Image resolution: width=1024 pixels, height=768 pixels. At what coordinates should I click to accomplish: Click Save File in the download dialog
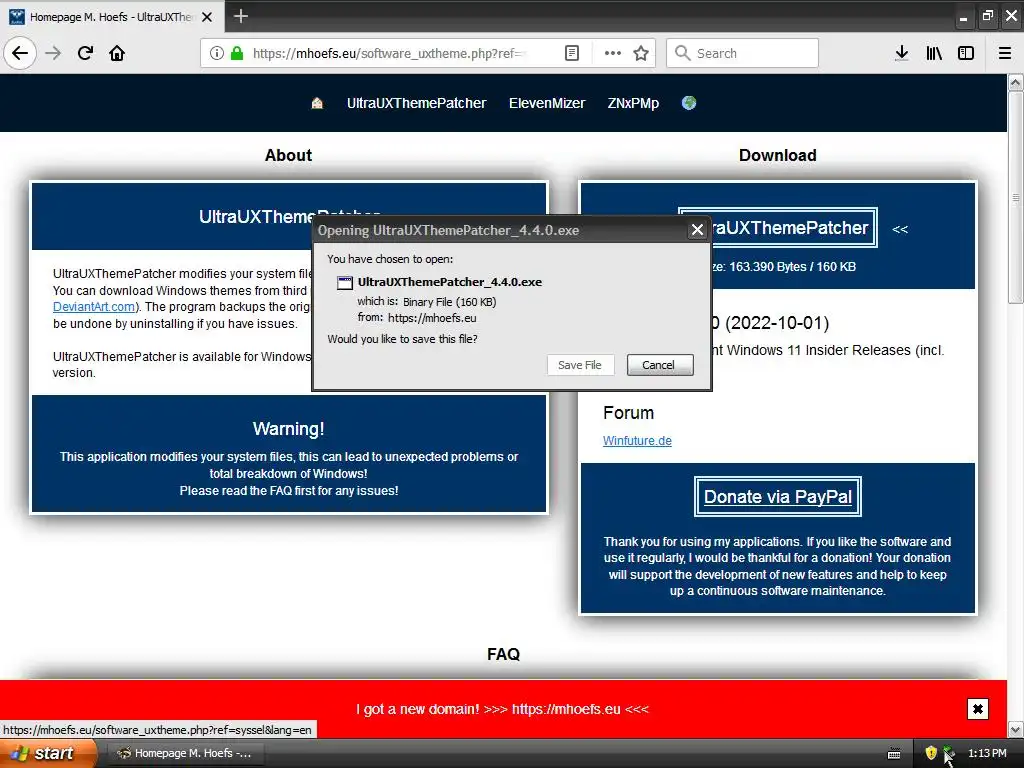pyautogui.click(x=580, y=365)
